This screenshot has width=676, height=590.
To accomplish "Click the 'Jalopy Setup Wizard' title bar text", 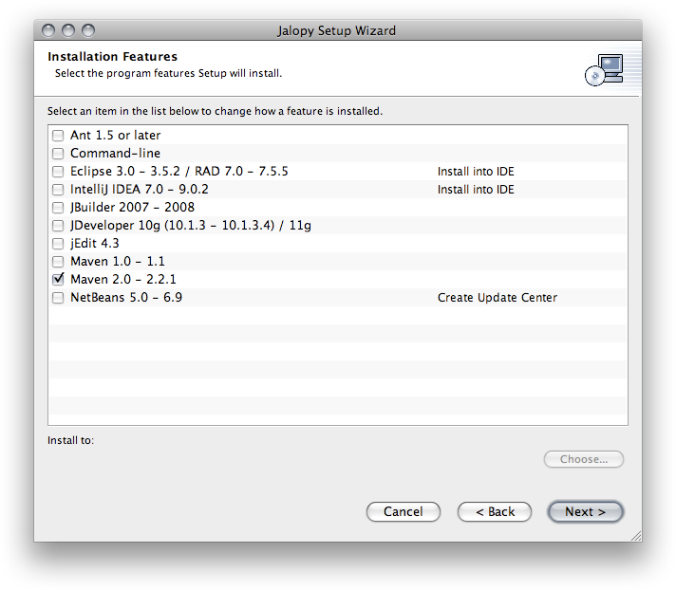I will (x=336, y=31).
